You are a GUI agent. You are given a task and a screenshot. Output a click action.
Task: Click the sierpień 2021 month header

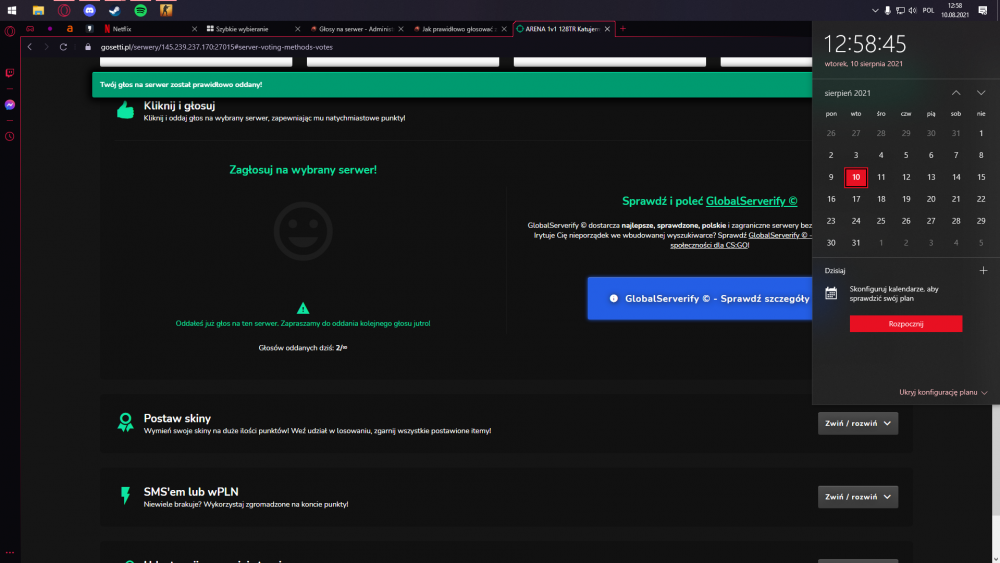(847, 93)
